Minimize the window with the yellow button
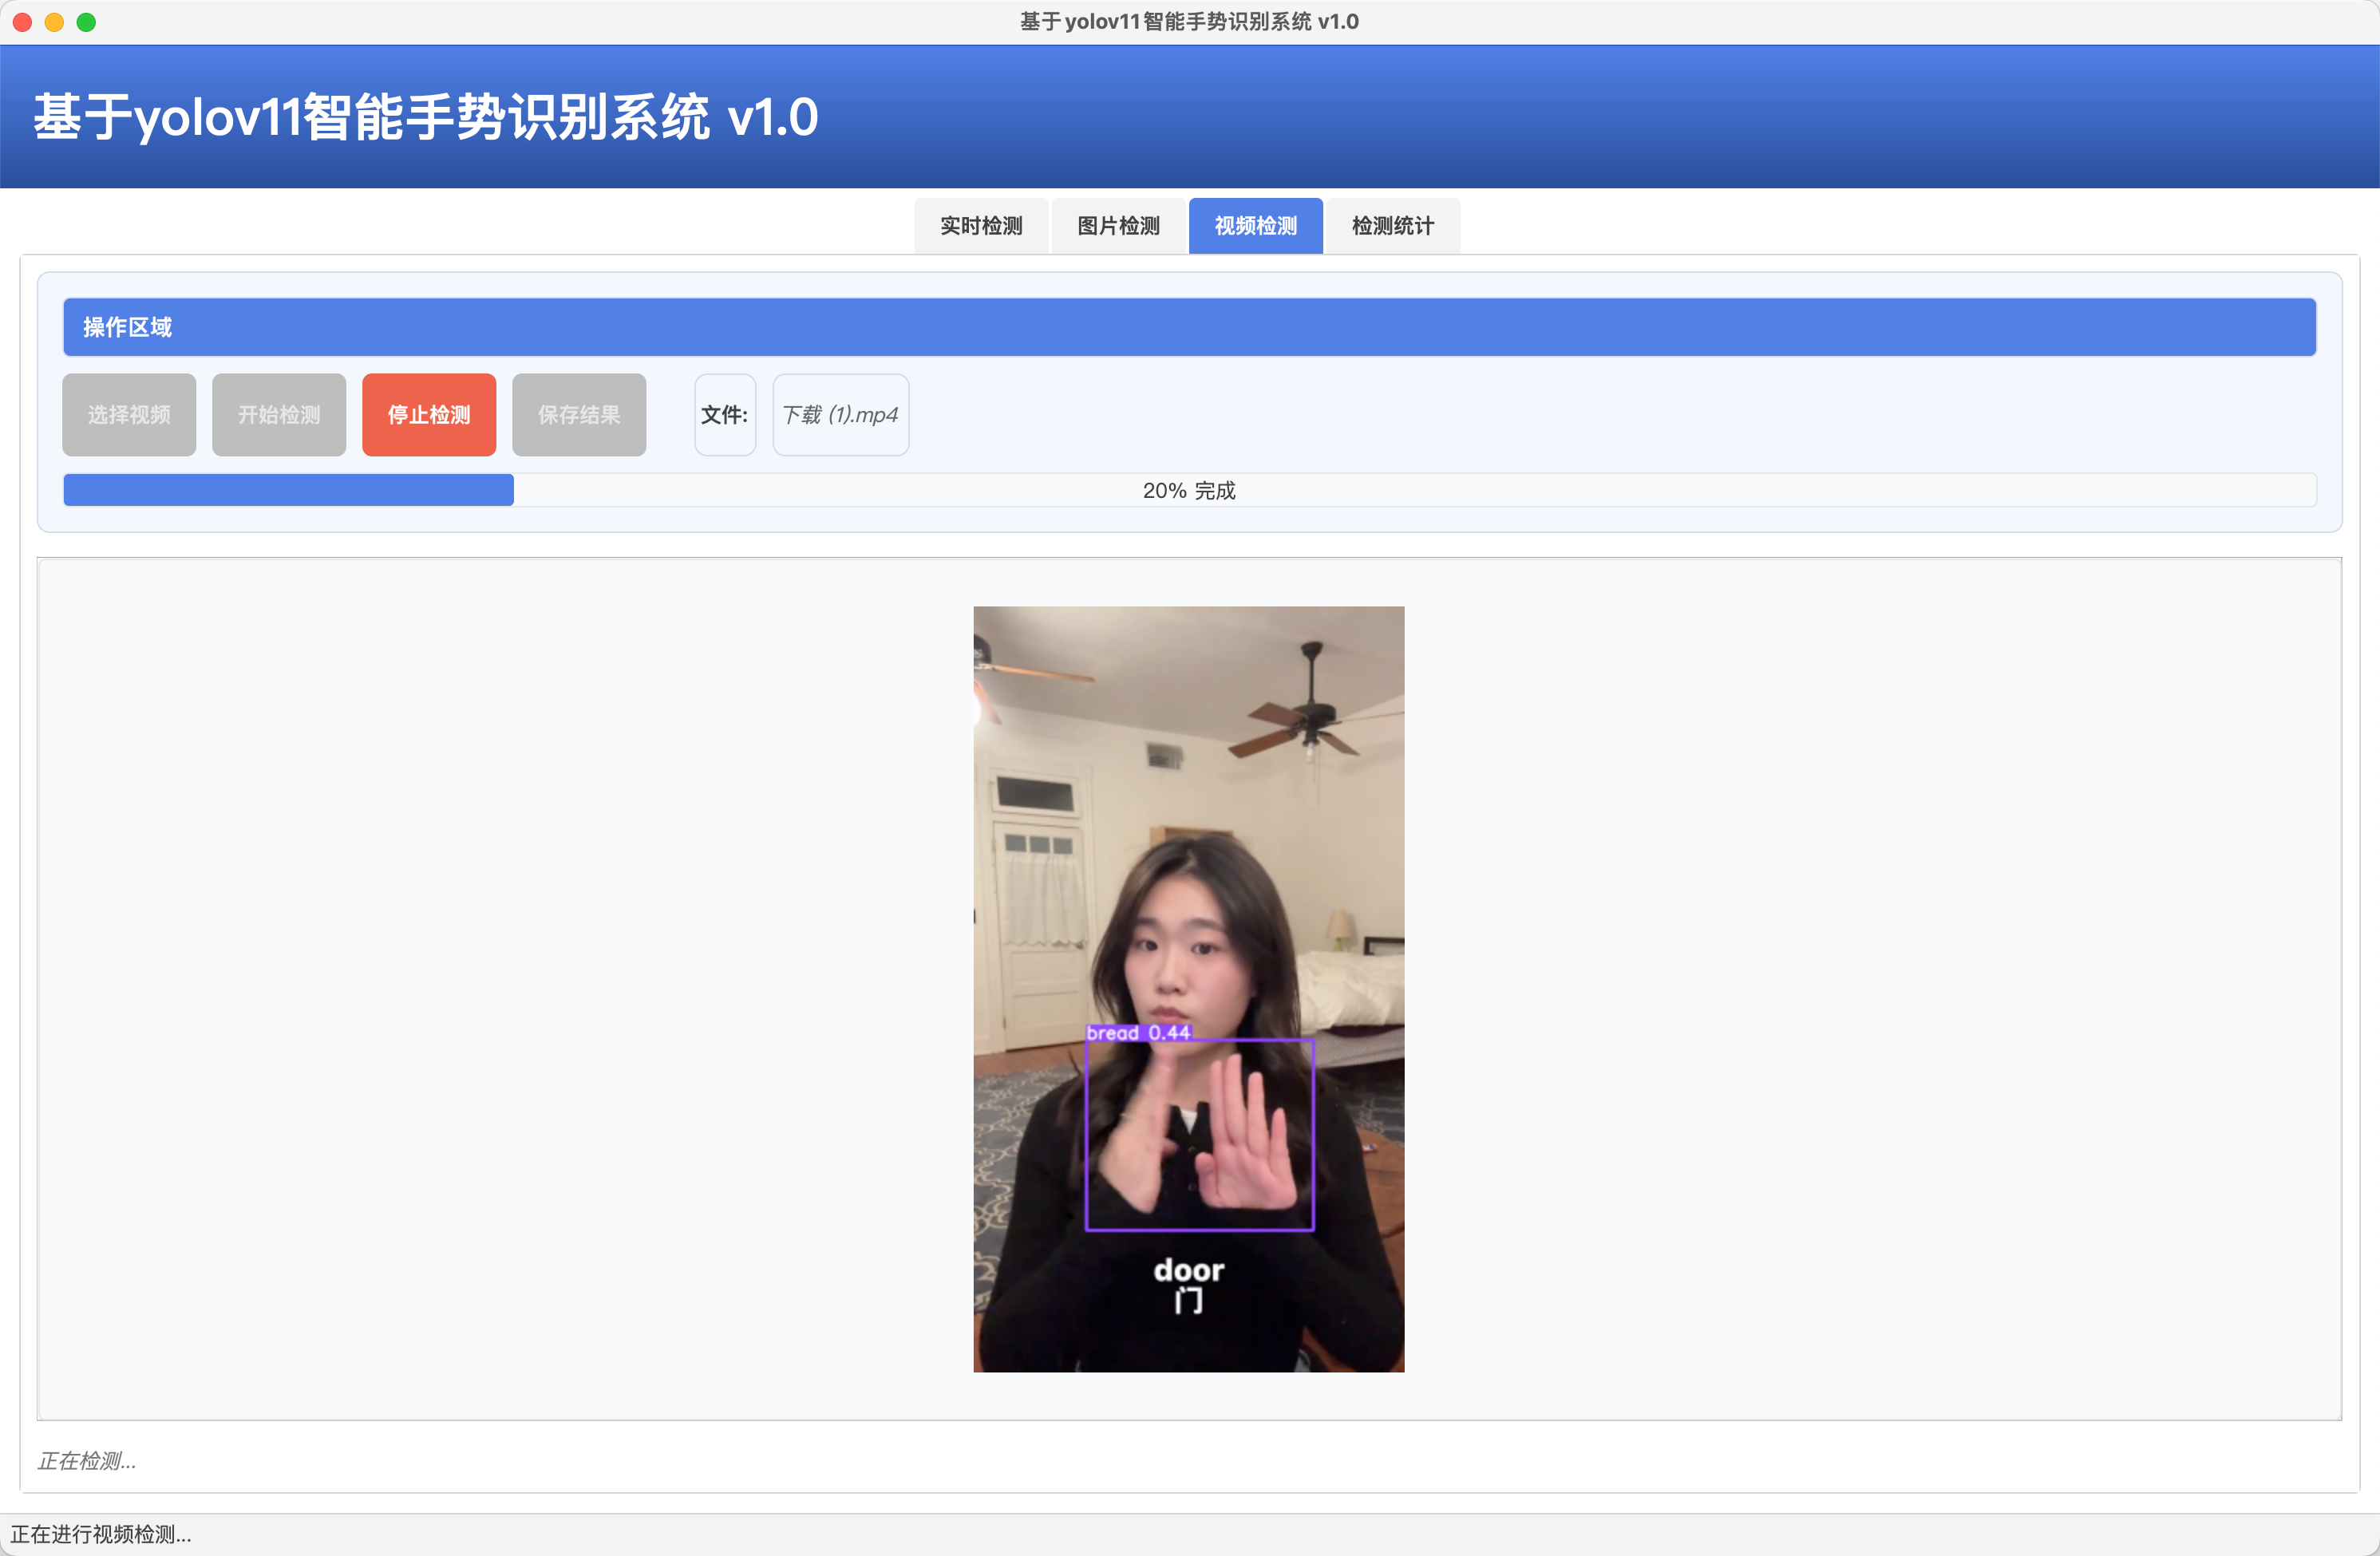2380x1556 pixels. tap(55, 22)
